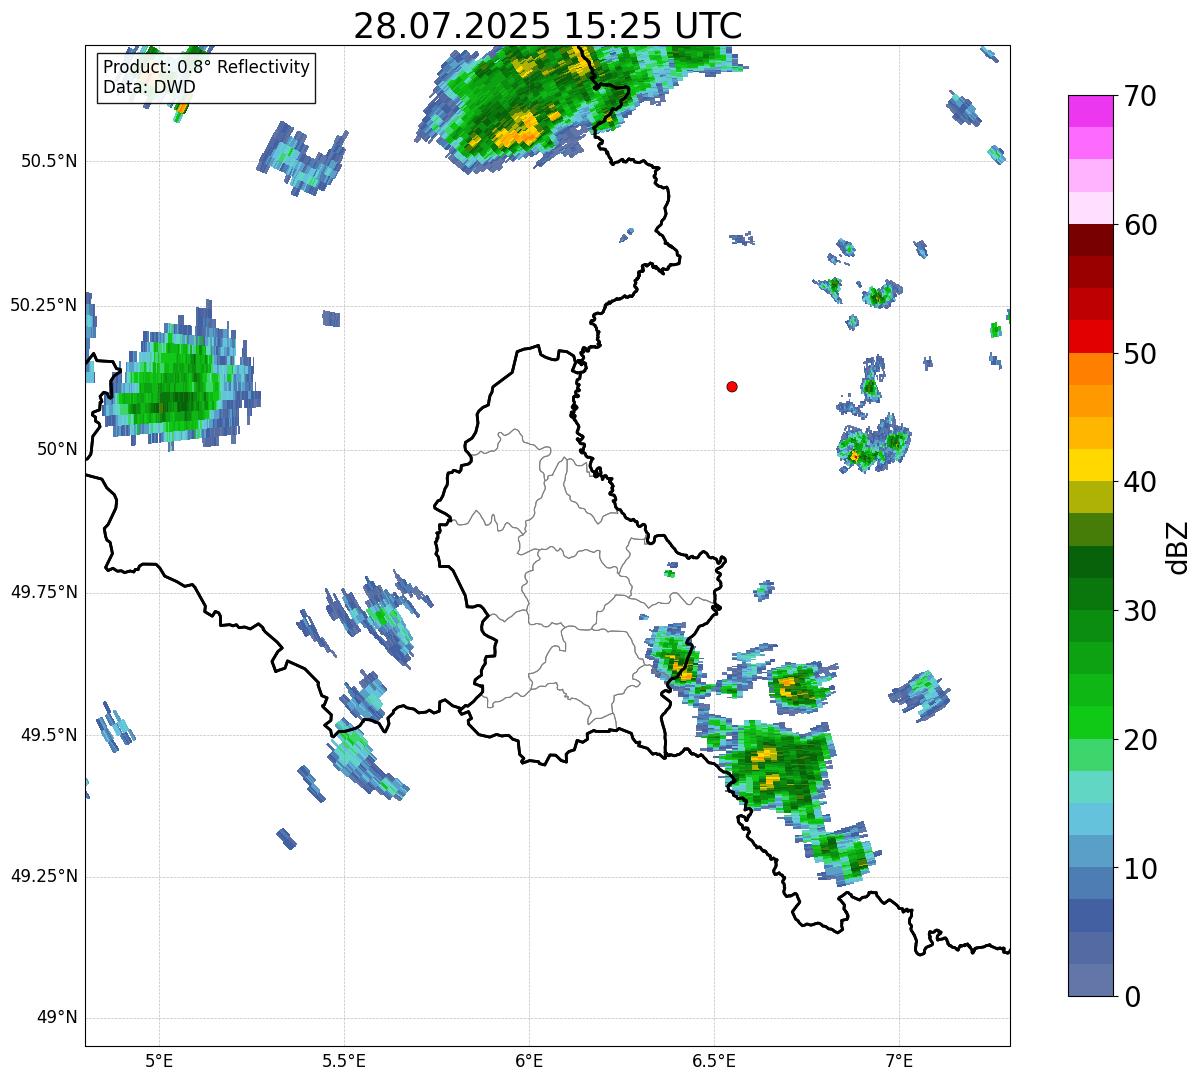
Task: Click the colorbar '40' tick label
Action: 1140,482
